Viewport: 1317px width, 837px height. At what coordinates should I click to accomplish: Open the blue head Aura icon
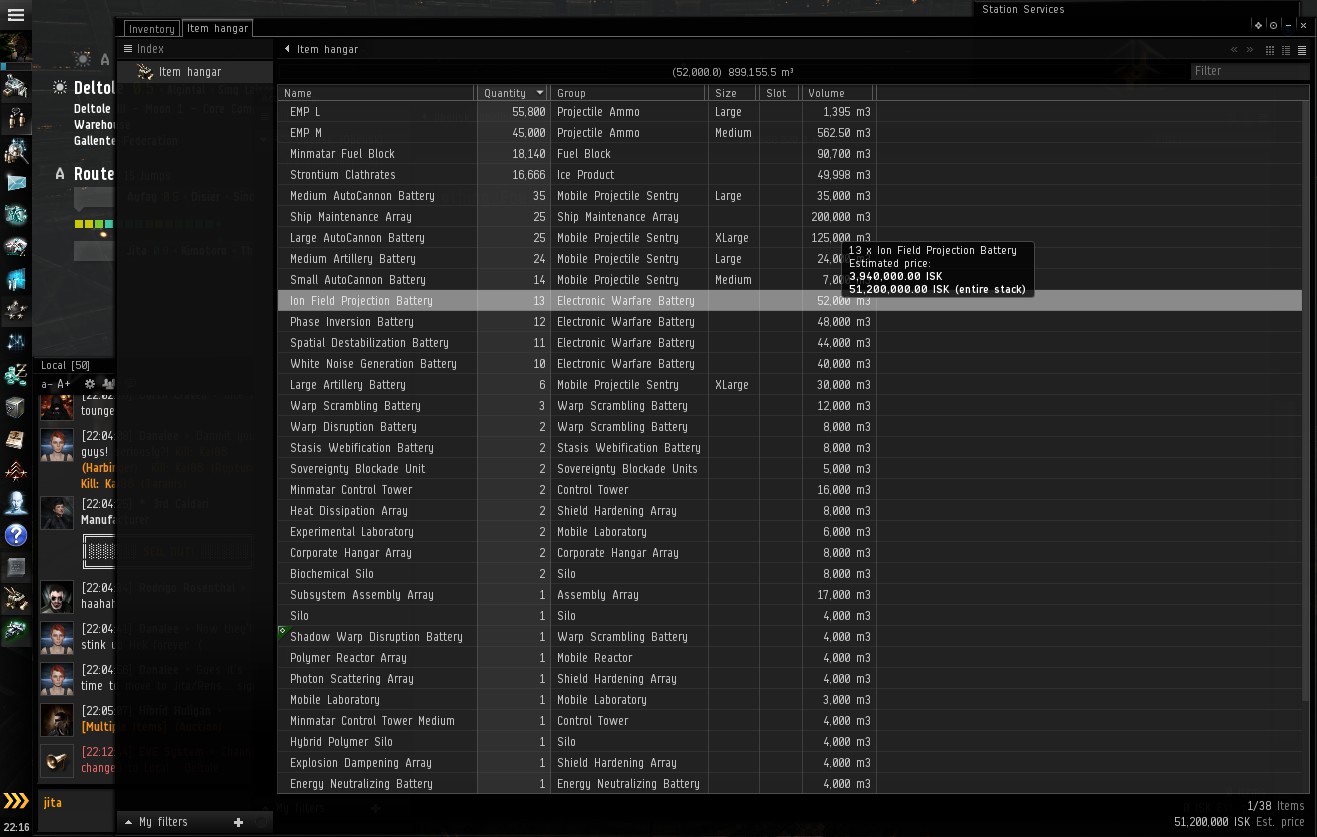coord(16,503)
